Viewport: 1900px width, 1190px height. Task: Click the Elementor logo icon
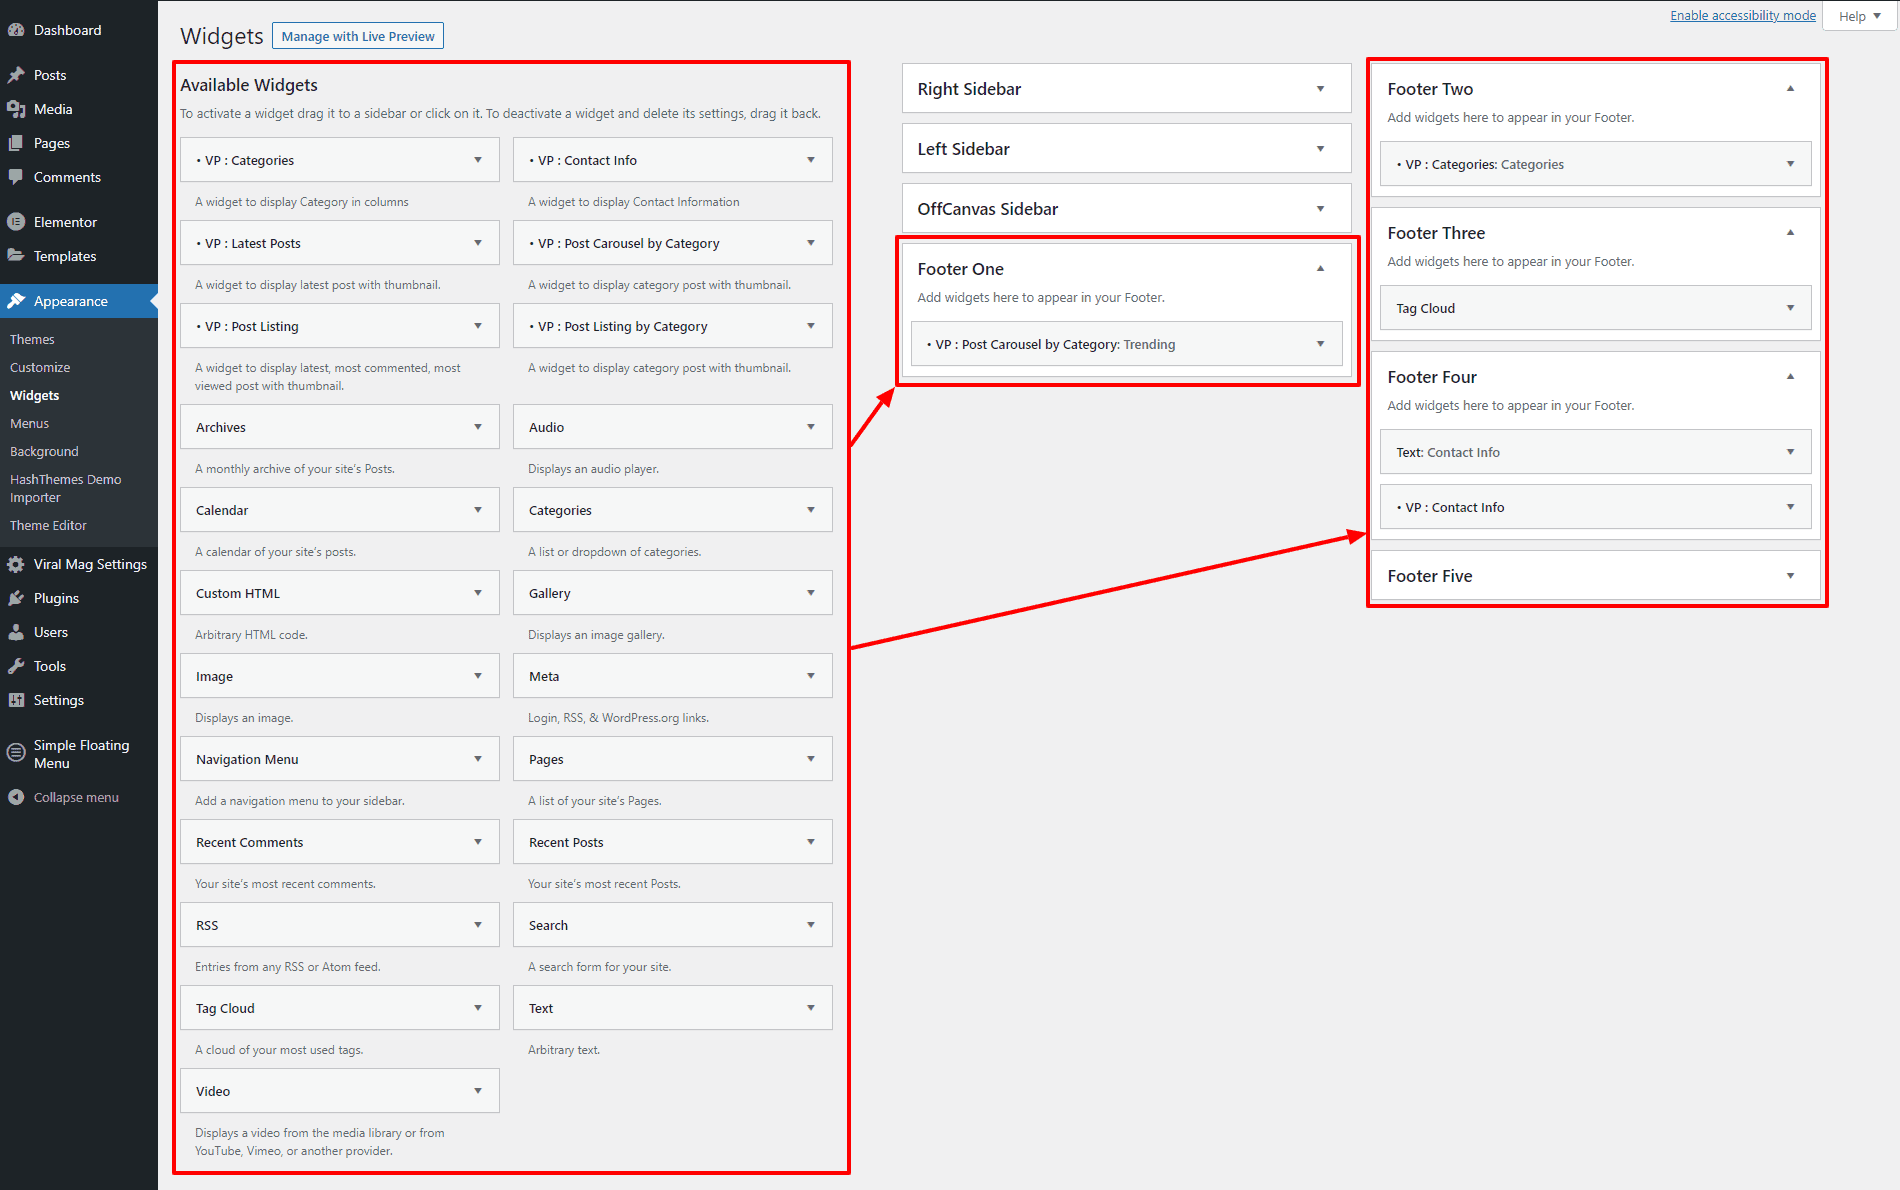16,222
